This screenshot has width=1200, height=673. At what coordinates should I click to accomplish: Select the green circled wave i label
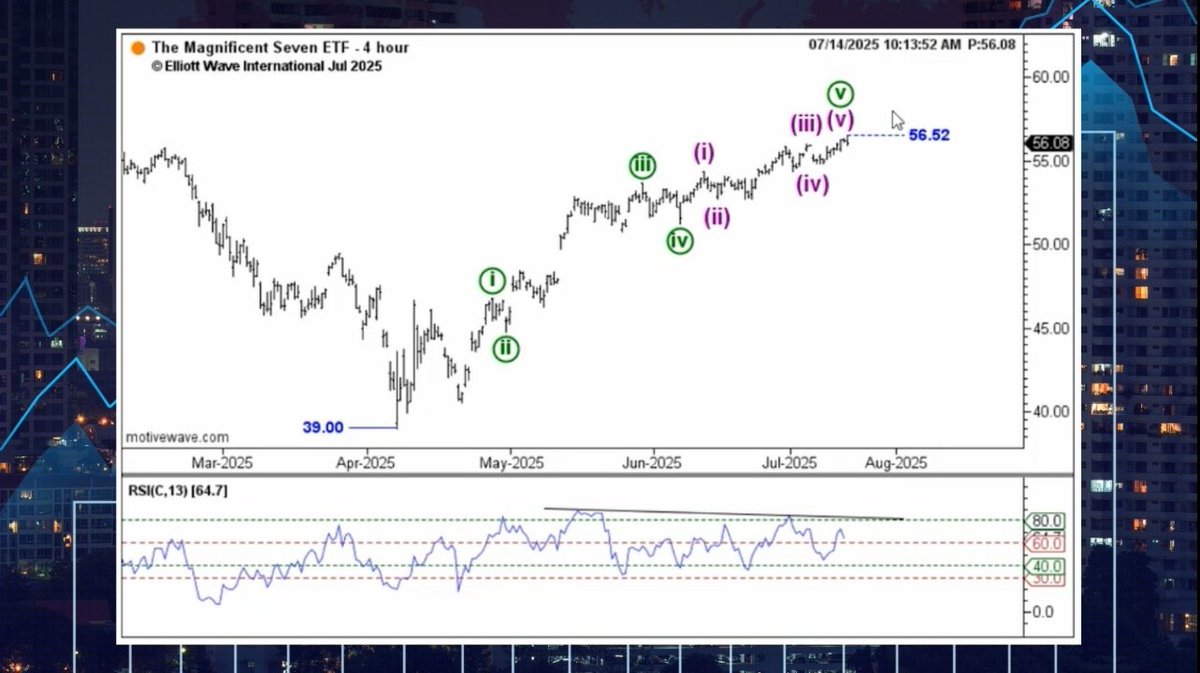click(491, 281)
